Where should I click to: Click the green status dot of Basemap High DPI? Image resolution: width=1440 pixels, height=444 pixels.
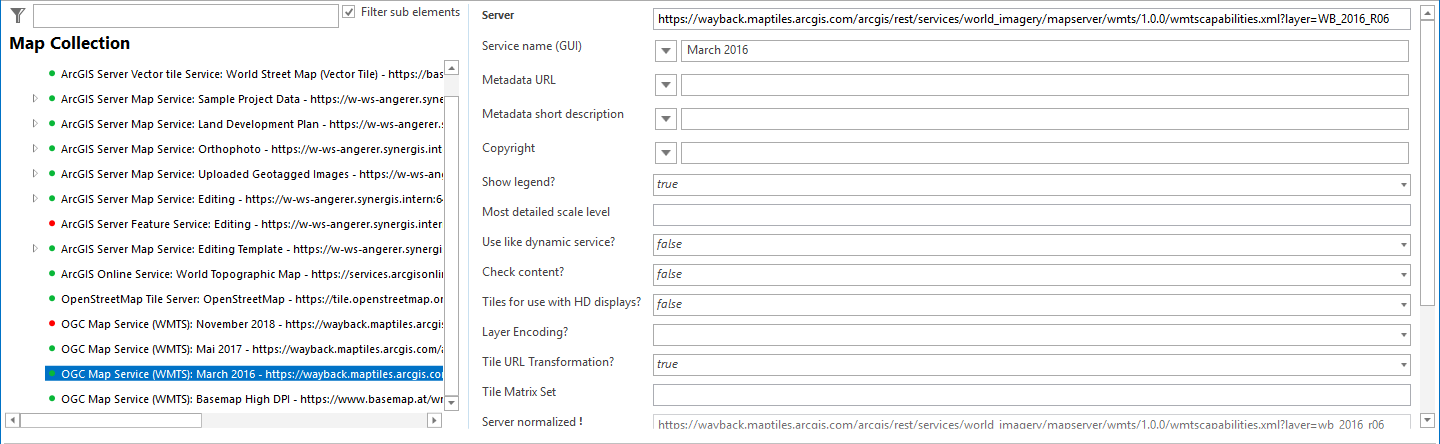pos(51,399)
